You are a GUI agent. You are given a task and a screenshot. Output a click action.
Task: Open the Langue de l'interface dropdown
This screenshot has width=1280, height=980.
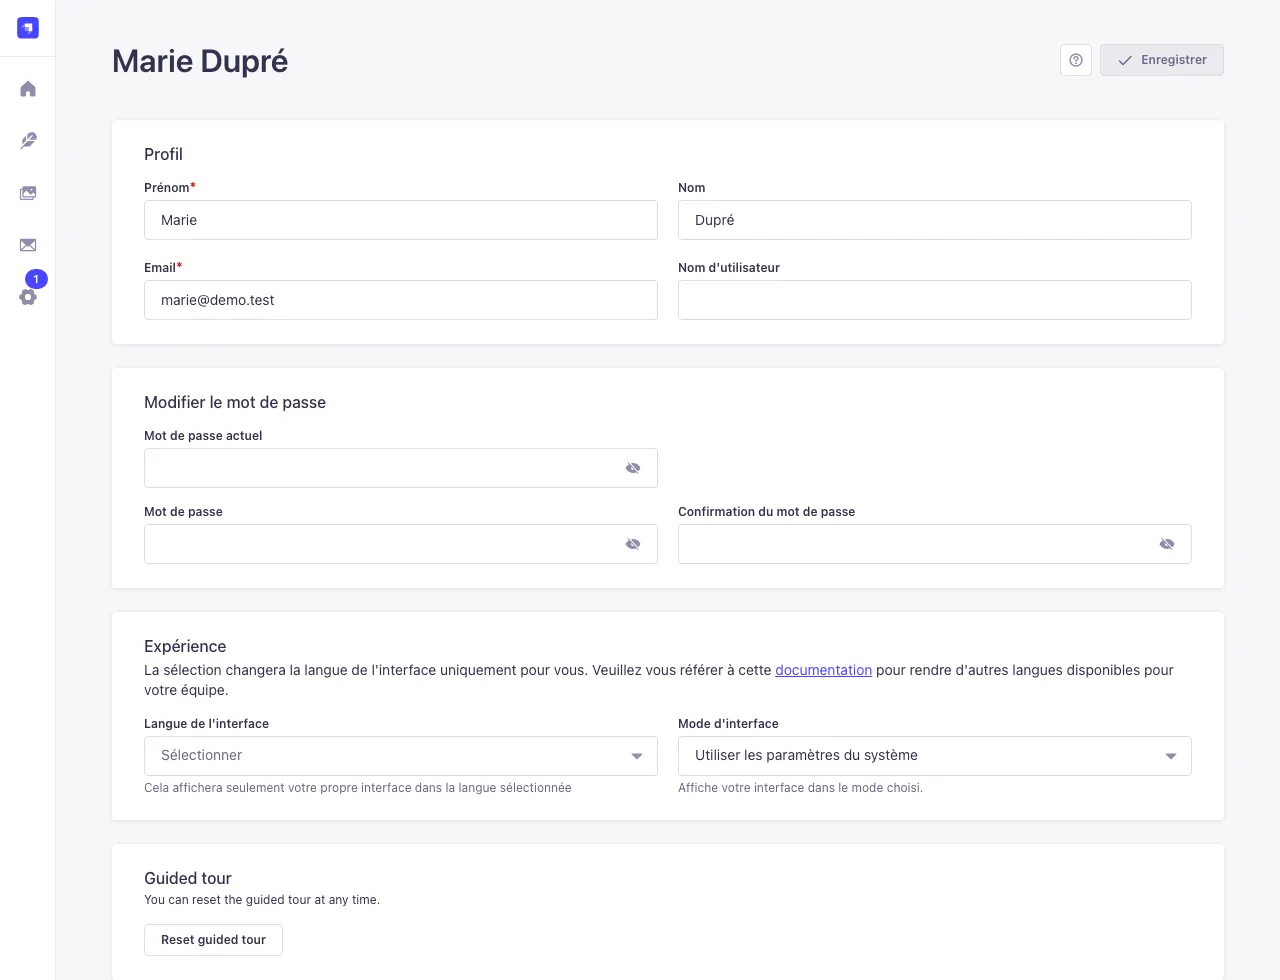pos(401,756)
